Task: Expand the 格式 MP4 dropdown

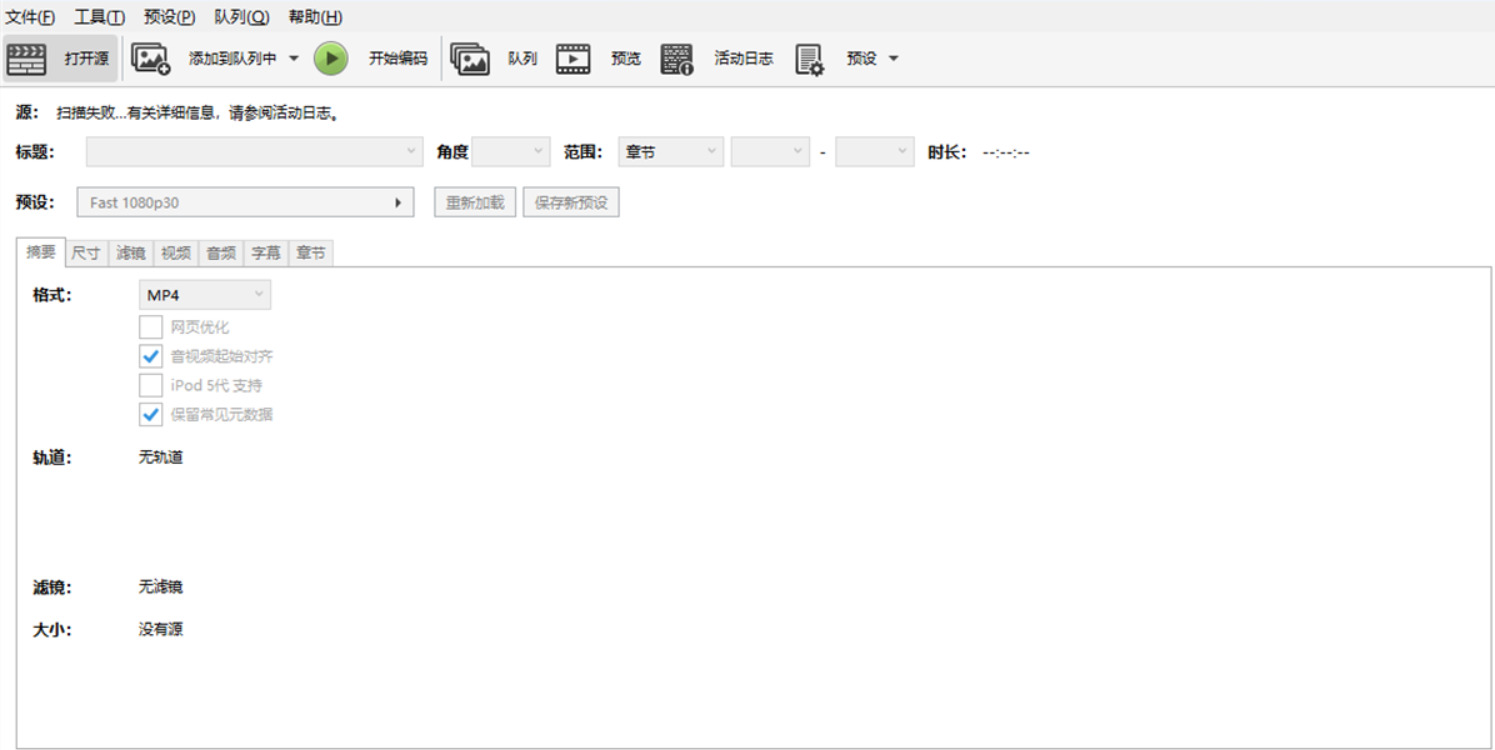Action: click(x=204, y=295)
